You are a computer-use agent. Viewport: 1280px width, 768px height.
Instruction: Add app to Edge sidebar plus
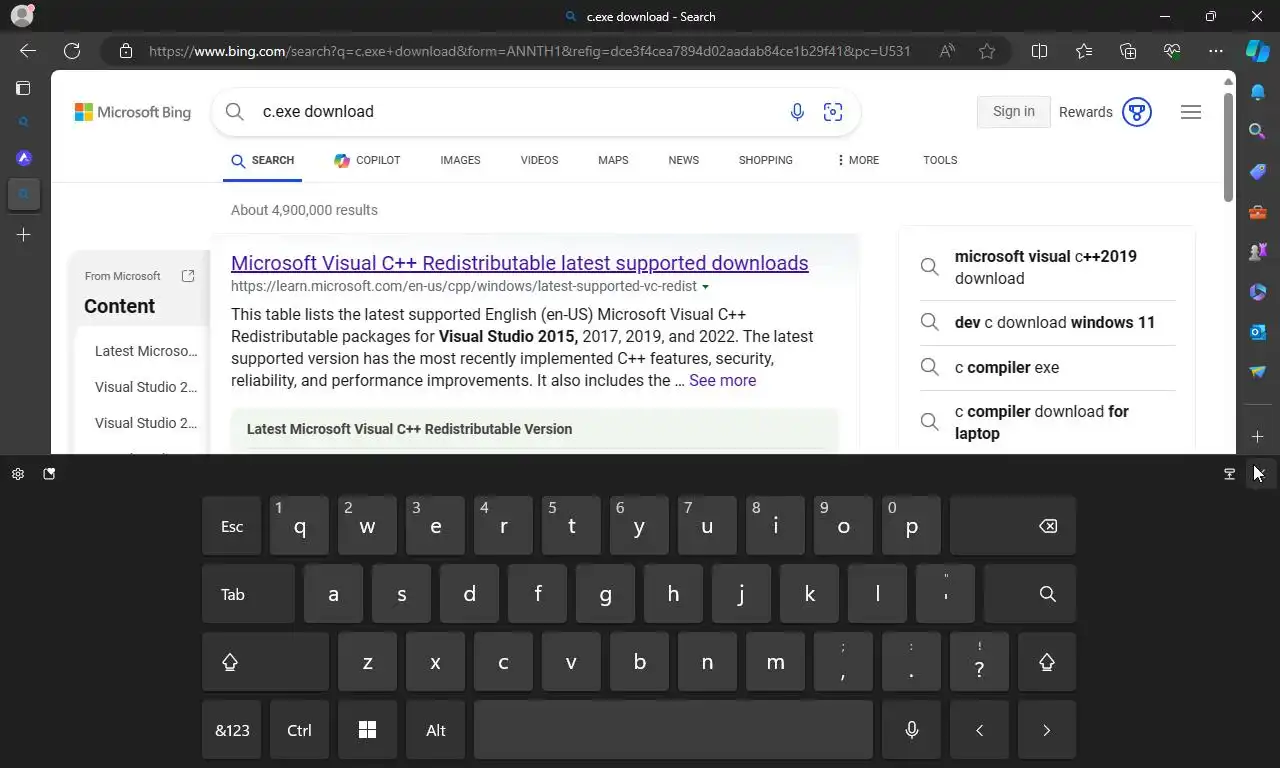1258,437
